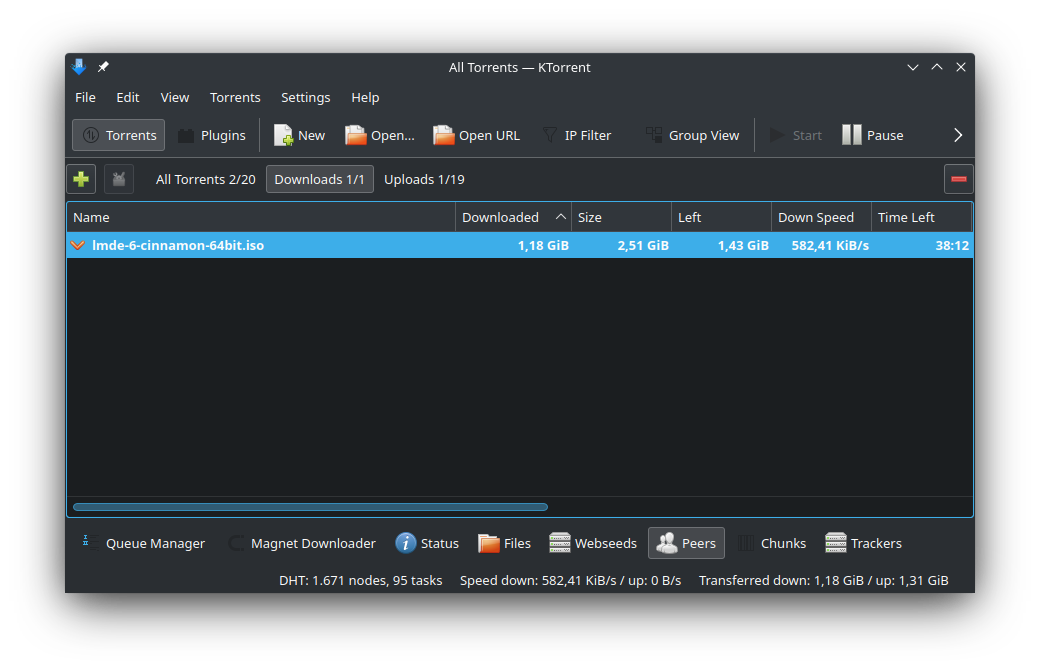1040x670 pixels.
Task: Show the Chunks panel
Action: tap(772, 543)
